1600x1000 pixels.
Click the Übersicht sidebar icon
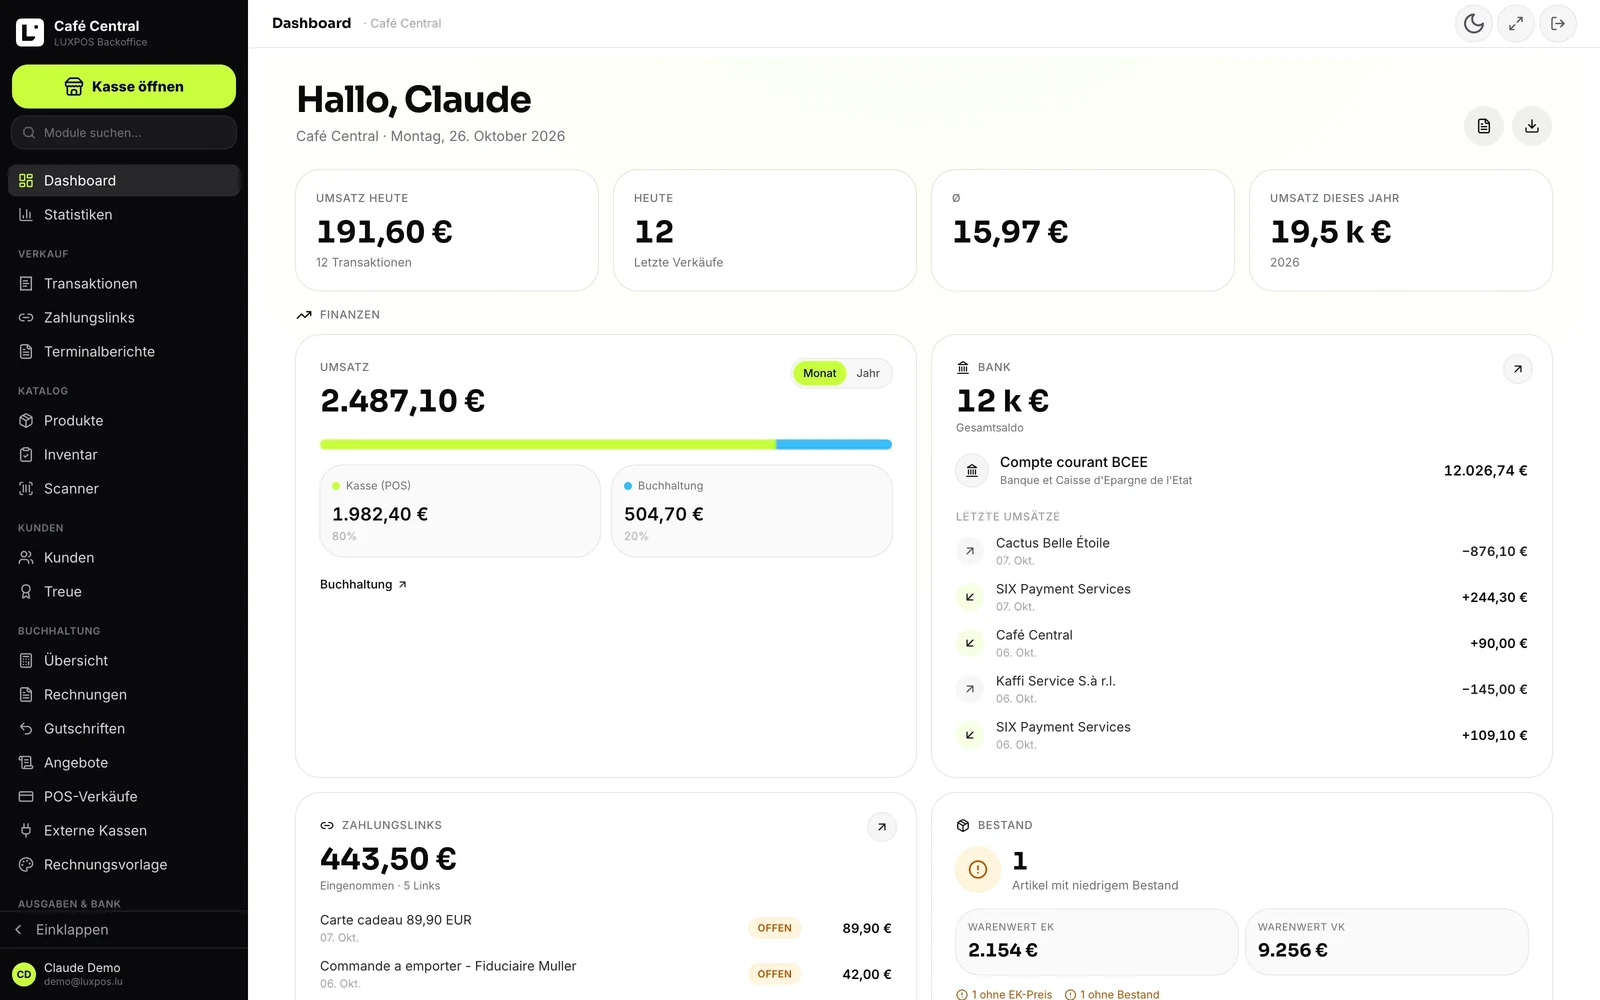pyautogui.click(x=26, y=661)
